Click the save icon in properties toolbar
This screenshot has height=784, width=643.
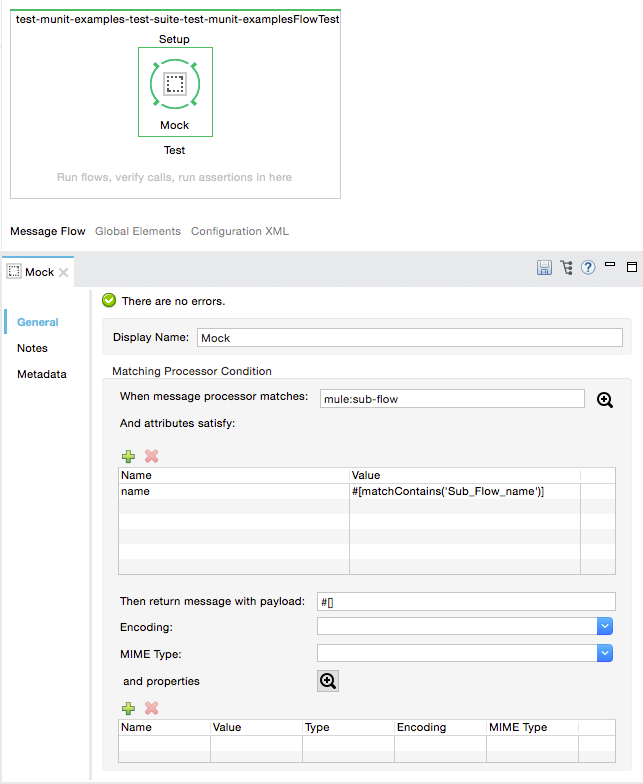click(545, 267)
